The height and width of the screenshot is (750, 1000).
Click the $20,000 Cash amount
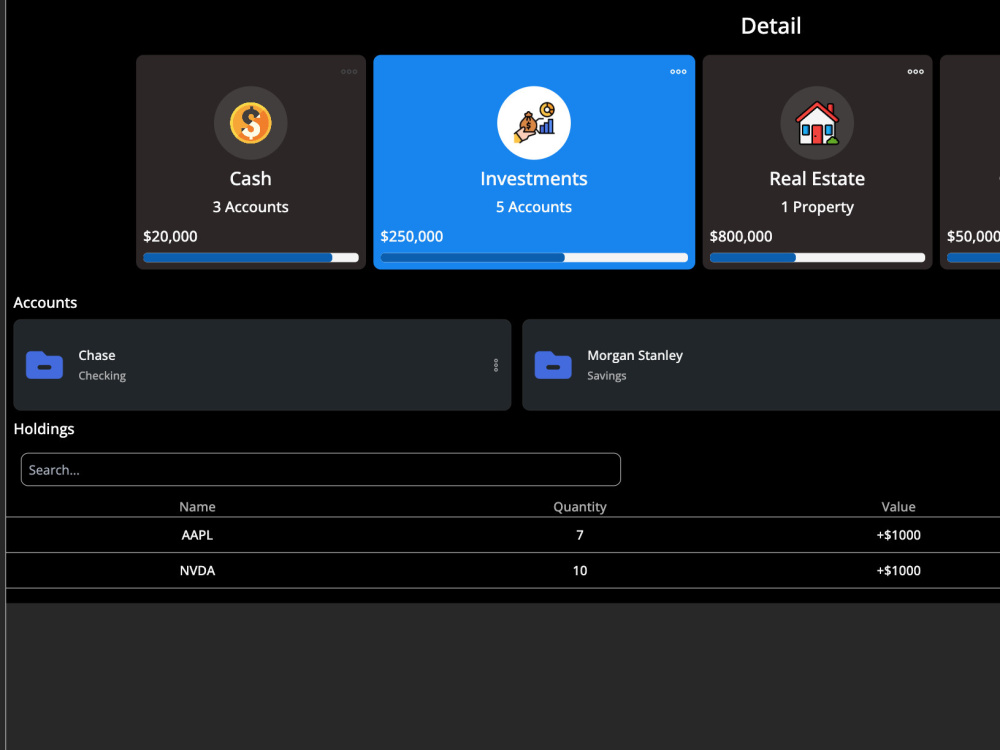coord(170,237)
